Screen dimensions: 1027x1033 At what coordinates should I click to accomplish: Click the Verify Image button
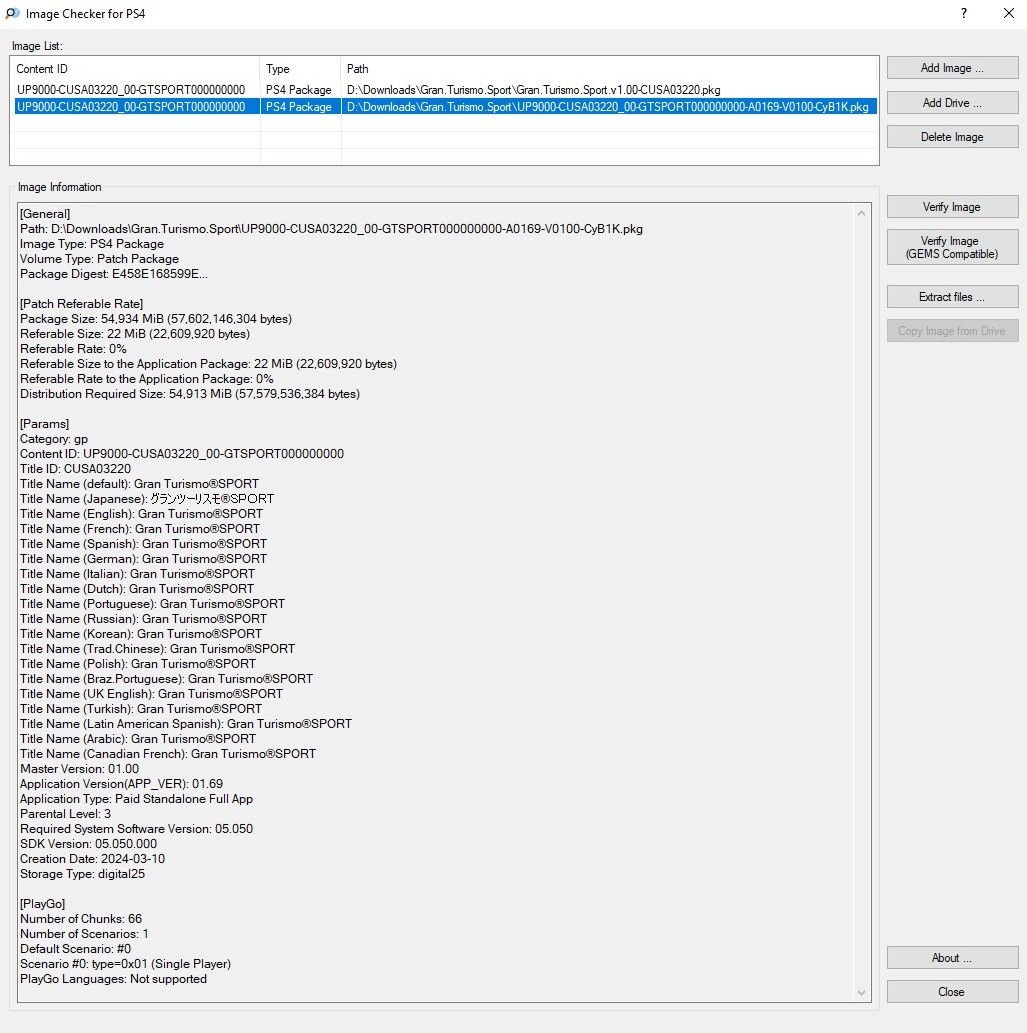tap(952, 207)
